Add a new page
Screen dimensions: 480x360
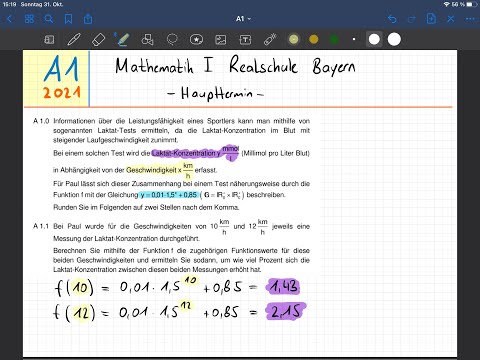431,19
